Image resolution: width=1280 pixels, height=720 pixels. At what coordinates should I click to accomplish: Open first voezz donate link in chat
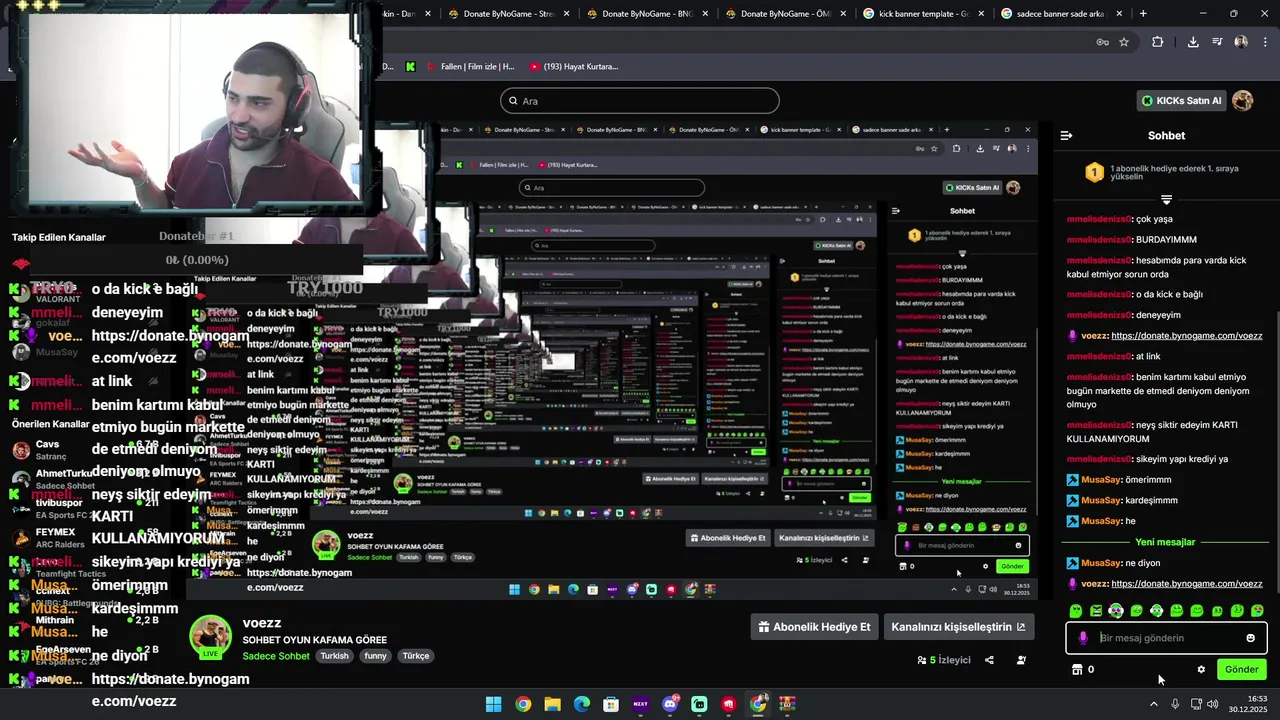point(1186,336)
